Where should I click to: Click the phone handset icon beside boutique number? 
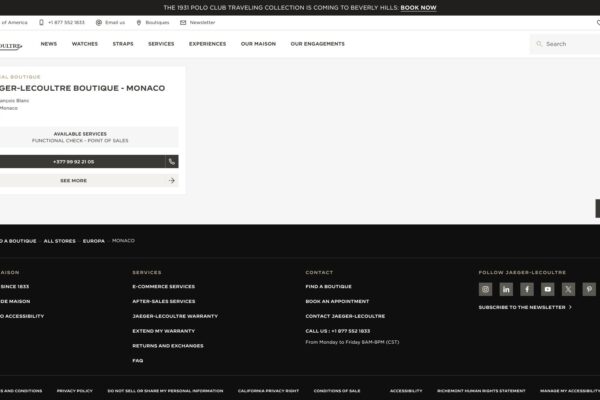click(x=172, y=162)
